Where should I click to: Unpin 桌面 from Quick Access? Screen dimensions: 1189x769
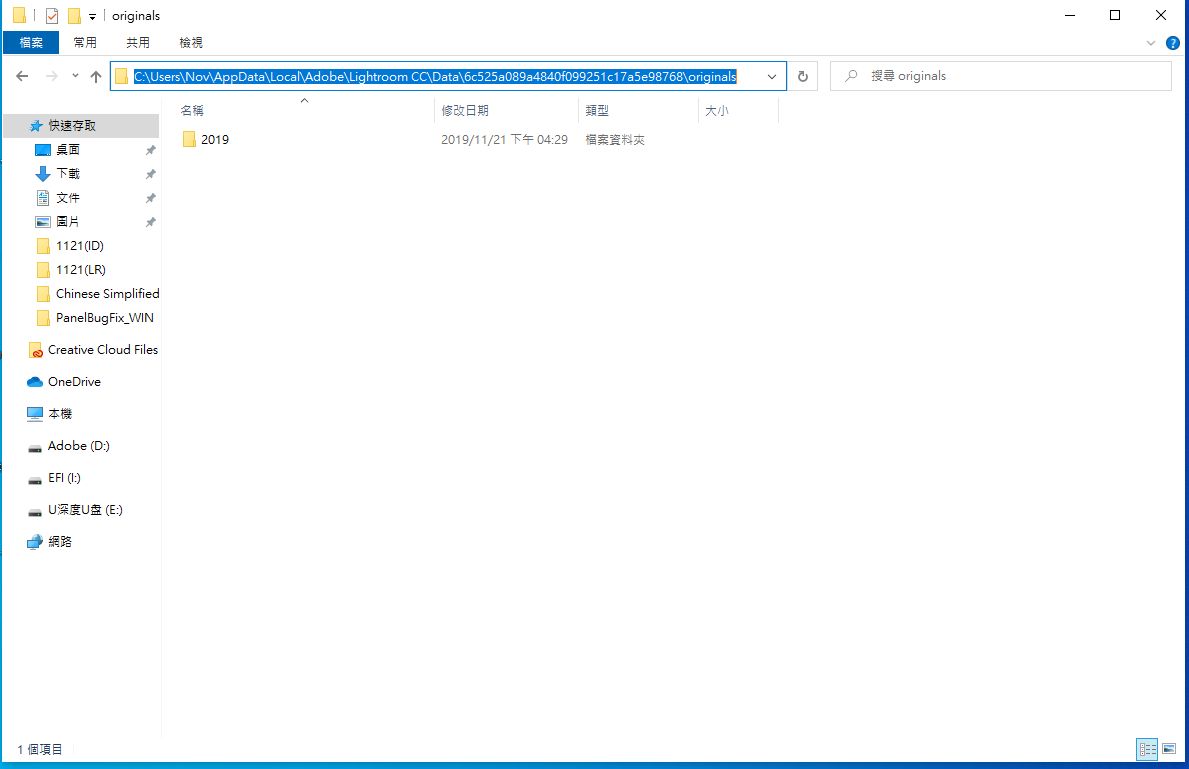(150, 148)
